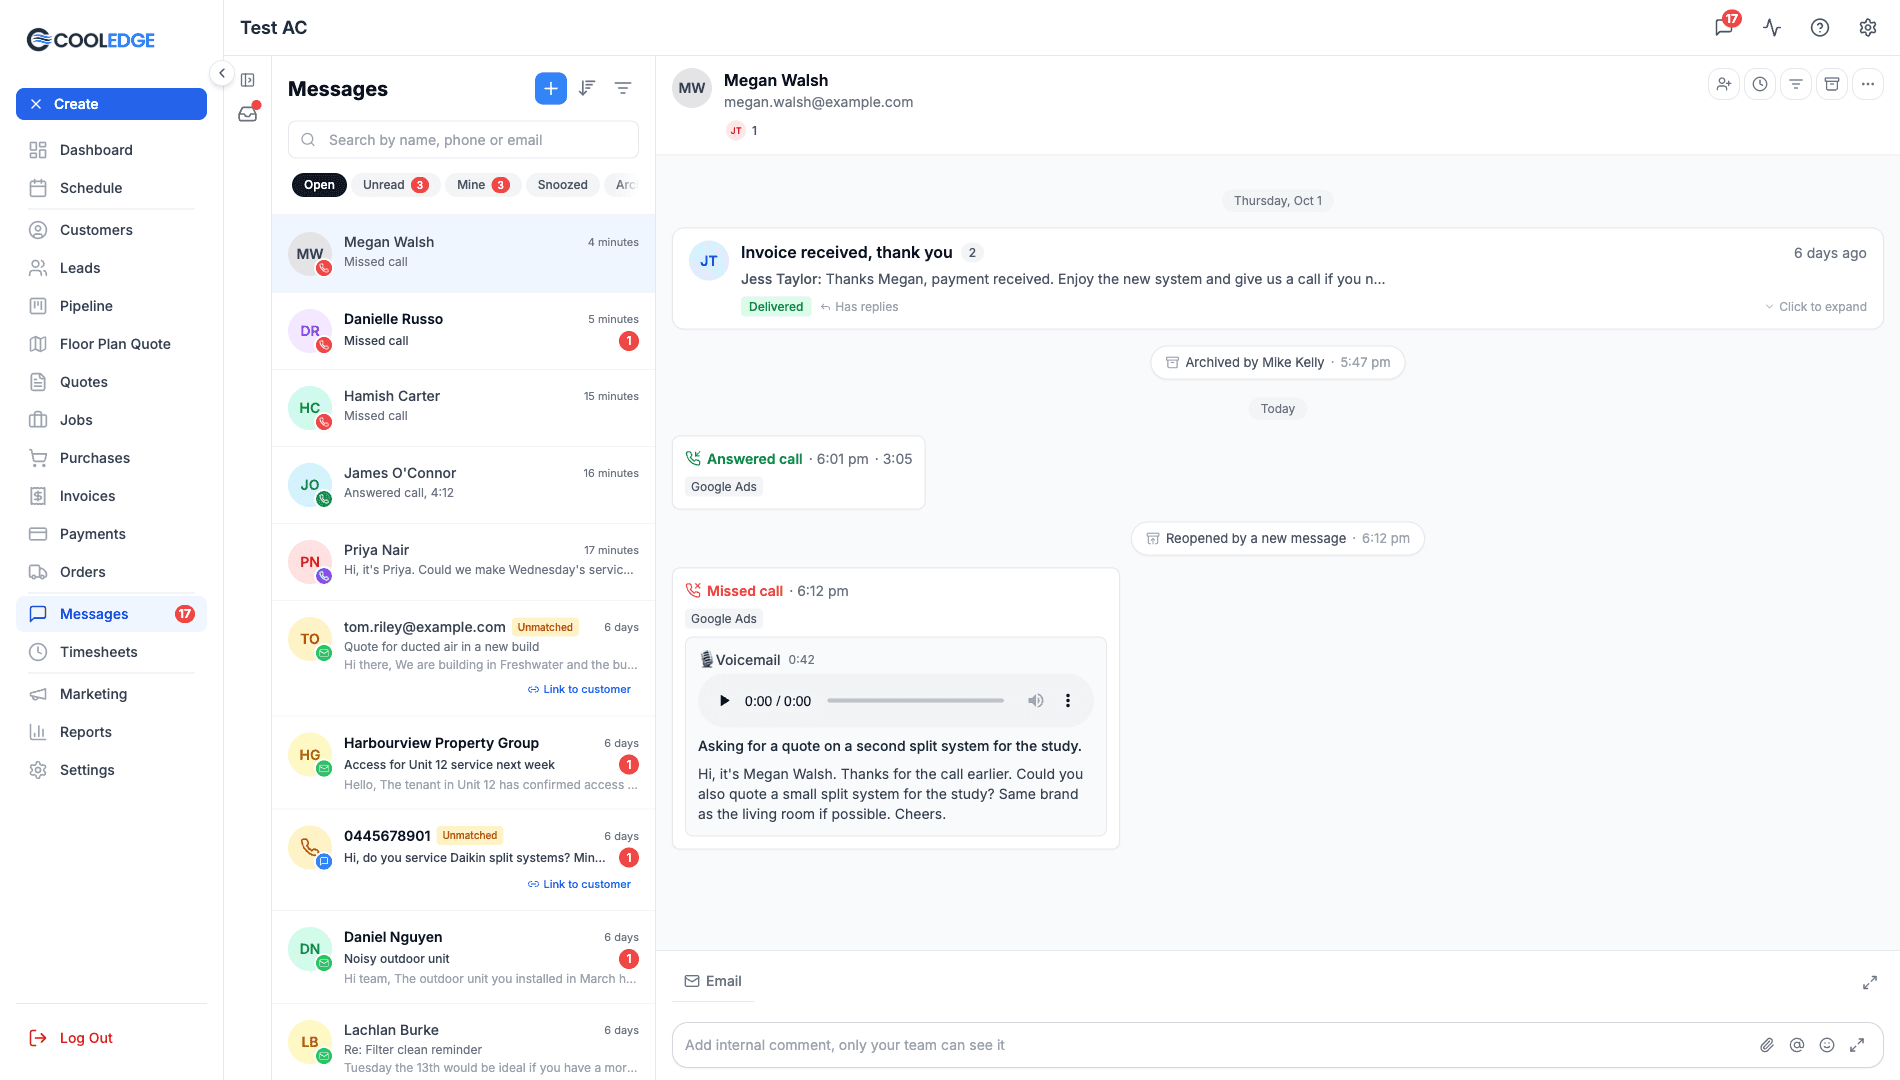This screenshot has height=1080, width=1900.
Task: Open Floor Plan Quote page
Action: (111, 344)
